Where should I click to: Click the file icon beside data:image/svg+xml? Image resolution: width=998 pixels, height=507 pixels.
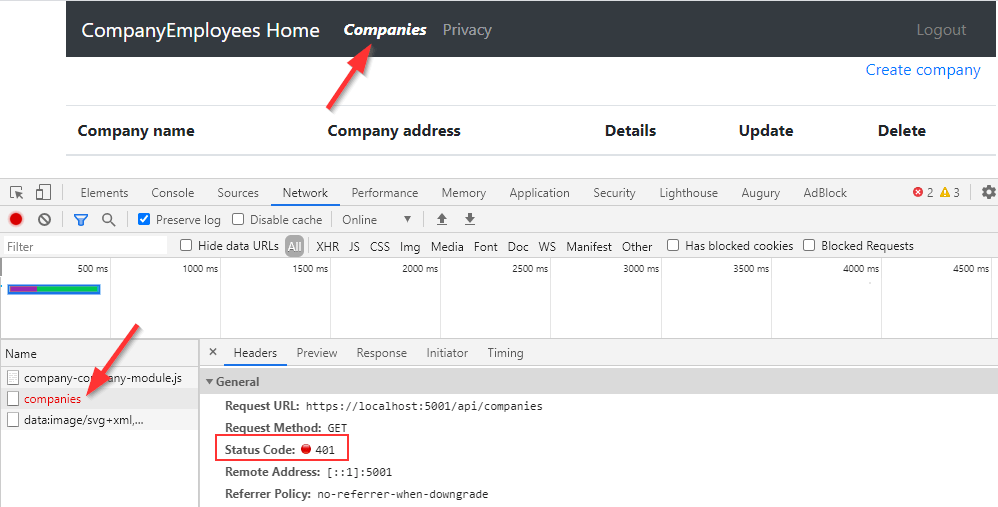[13, 420]
